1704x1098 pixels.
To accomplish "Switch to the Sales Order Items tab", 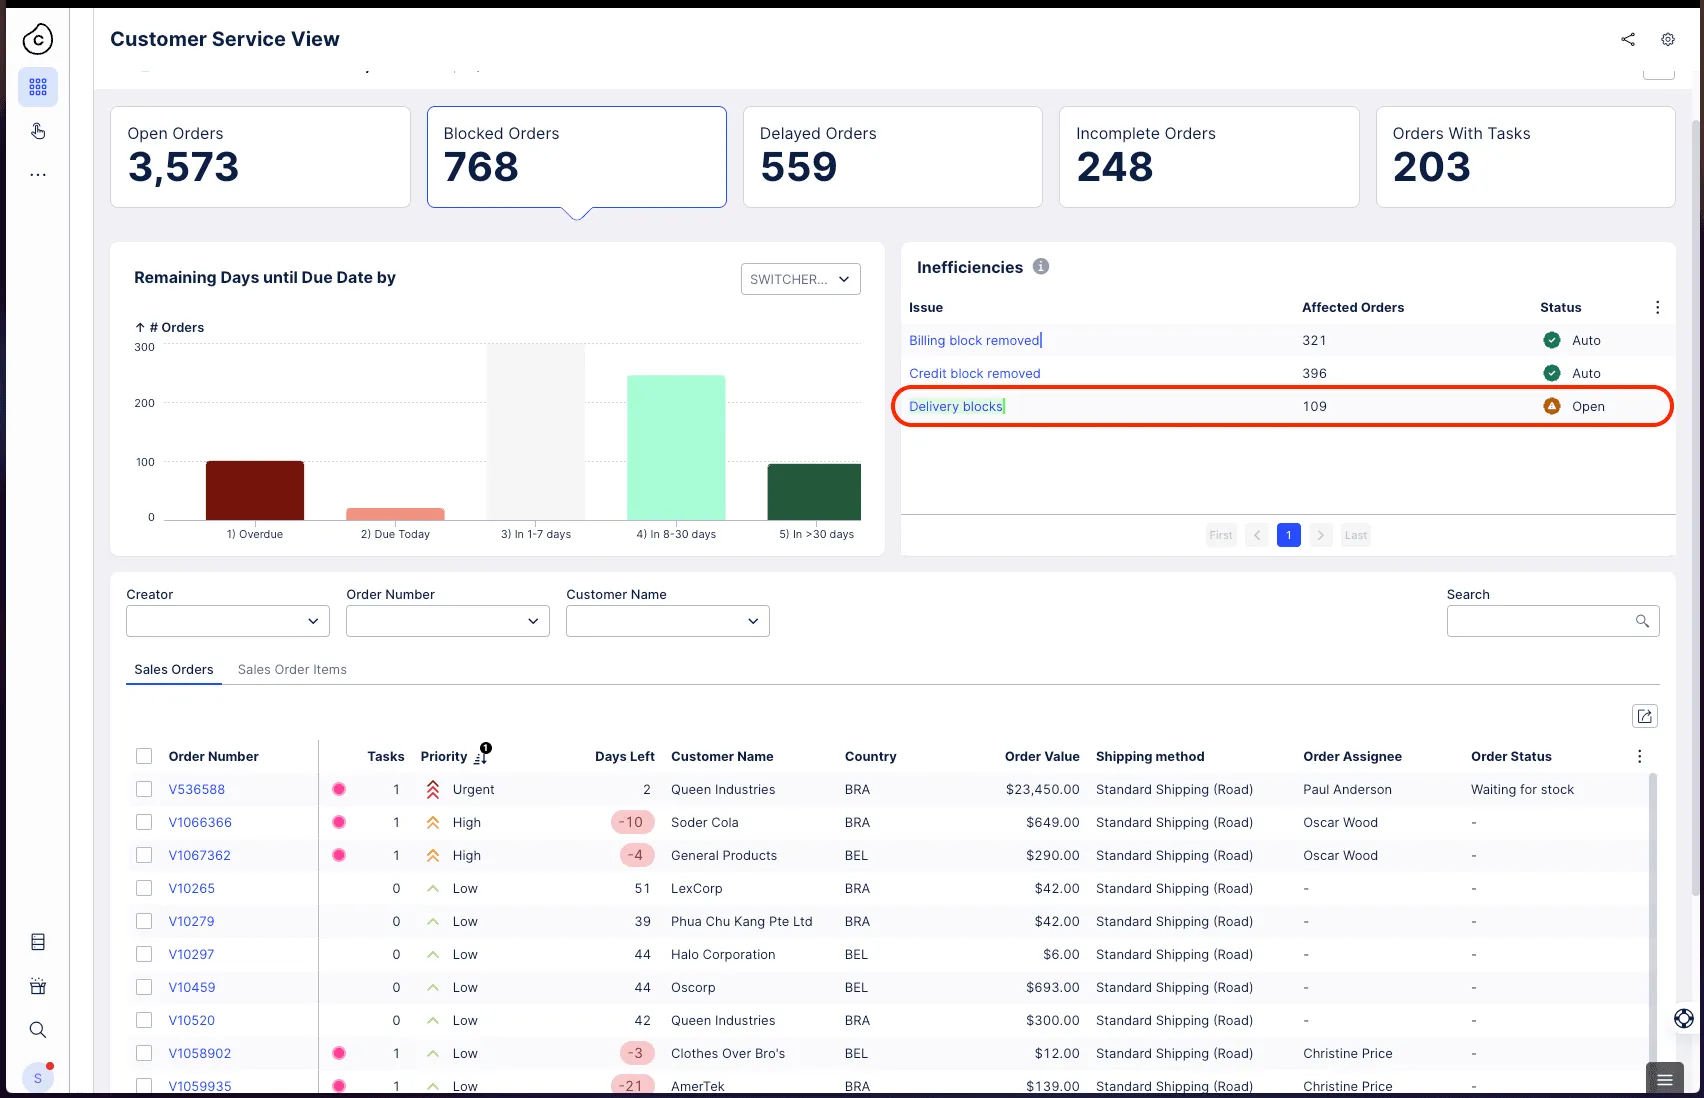I will pos(292,669).
